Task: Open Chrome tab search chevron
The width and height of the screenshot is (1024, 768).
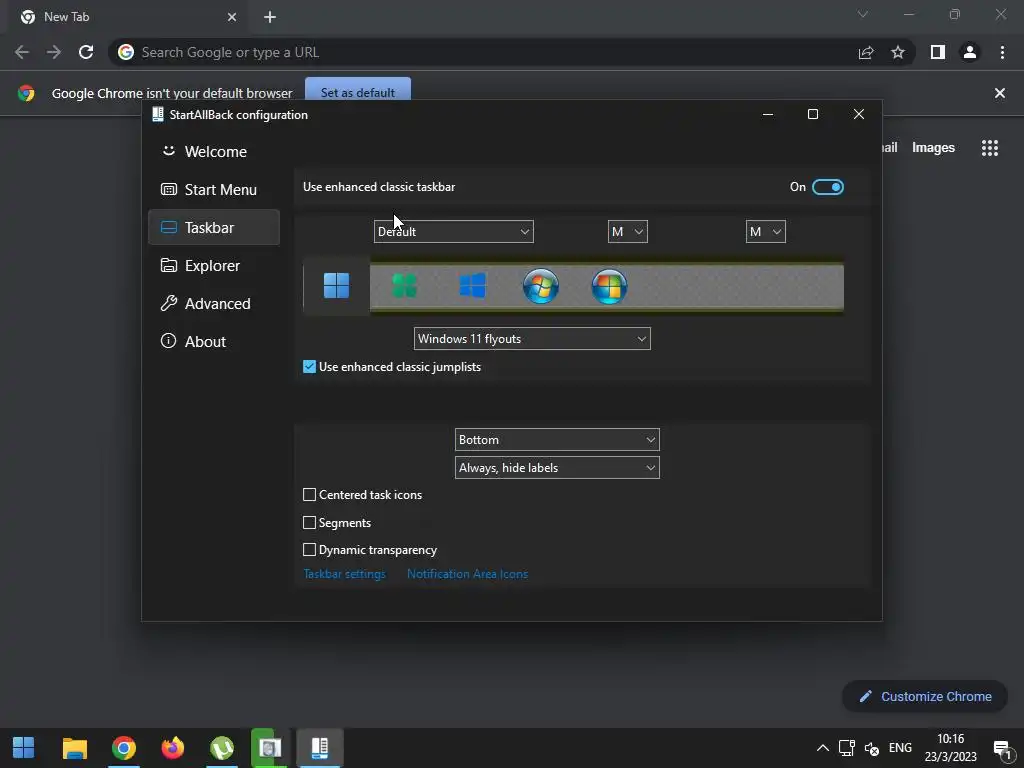Action: pyautogui.click(x=863, y=14)
